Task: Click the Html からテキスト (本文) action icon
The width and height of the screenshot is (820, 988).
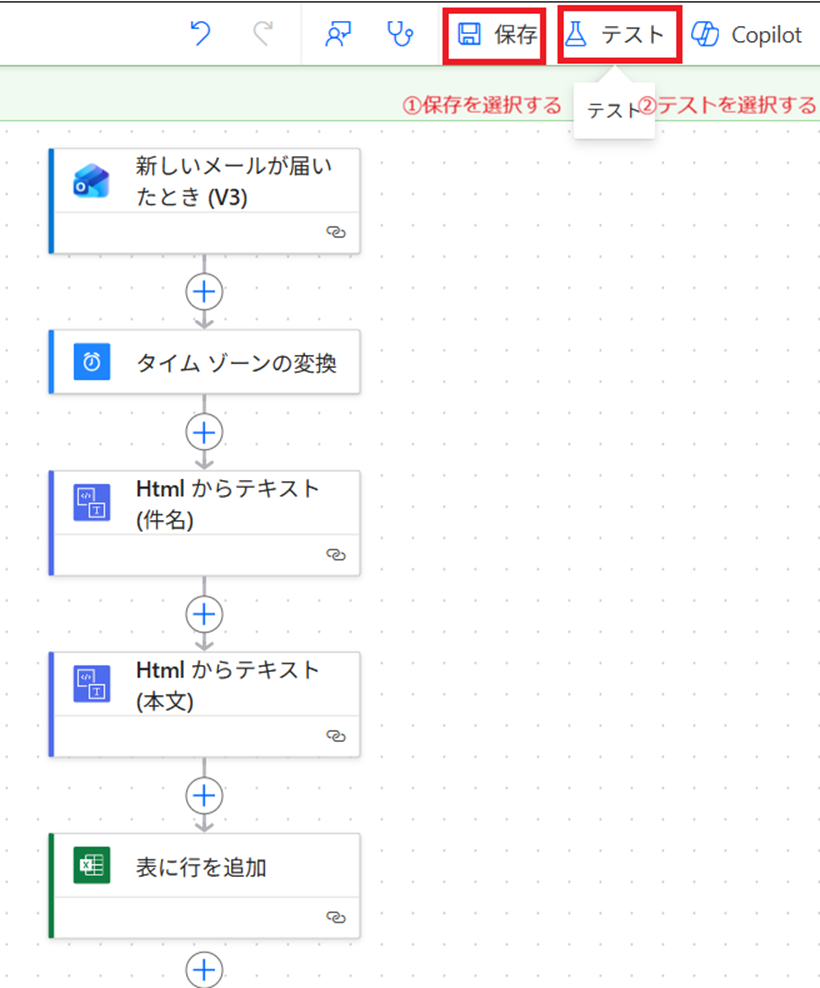Action: 92,683
